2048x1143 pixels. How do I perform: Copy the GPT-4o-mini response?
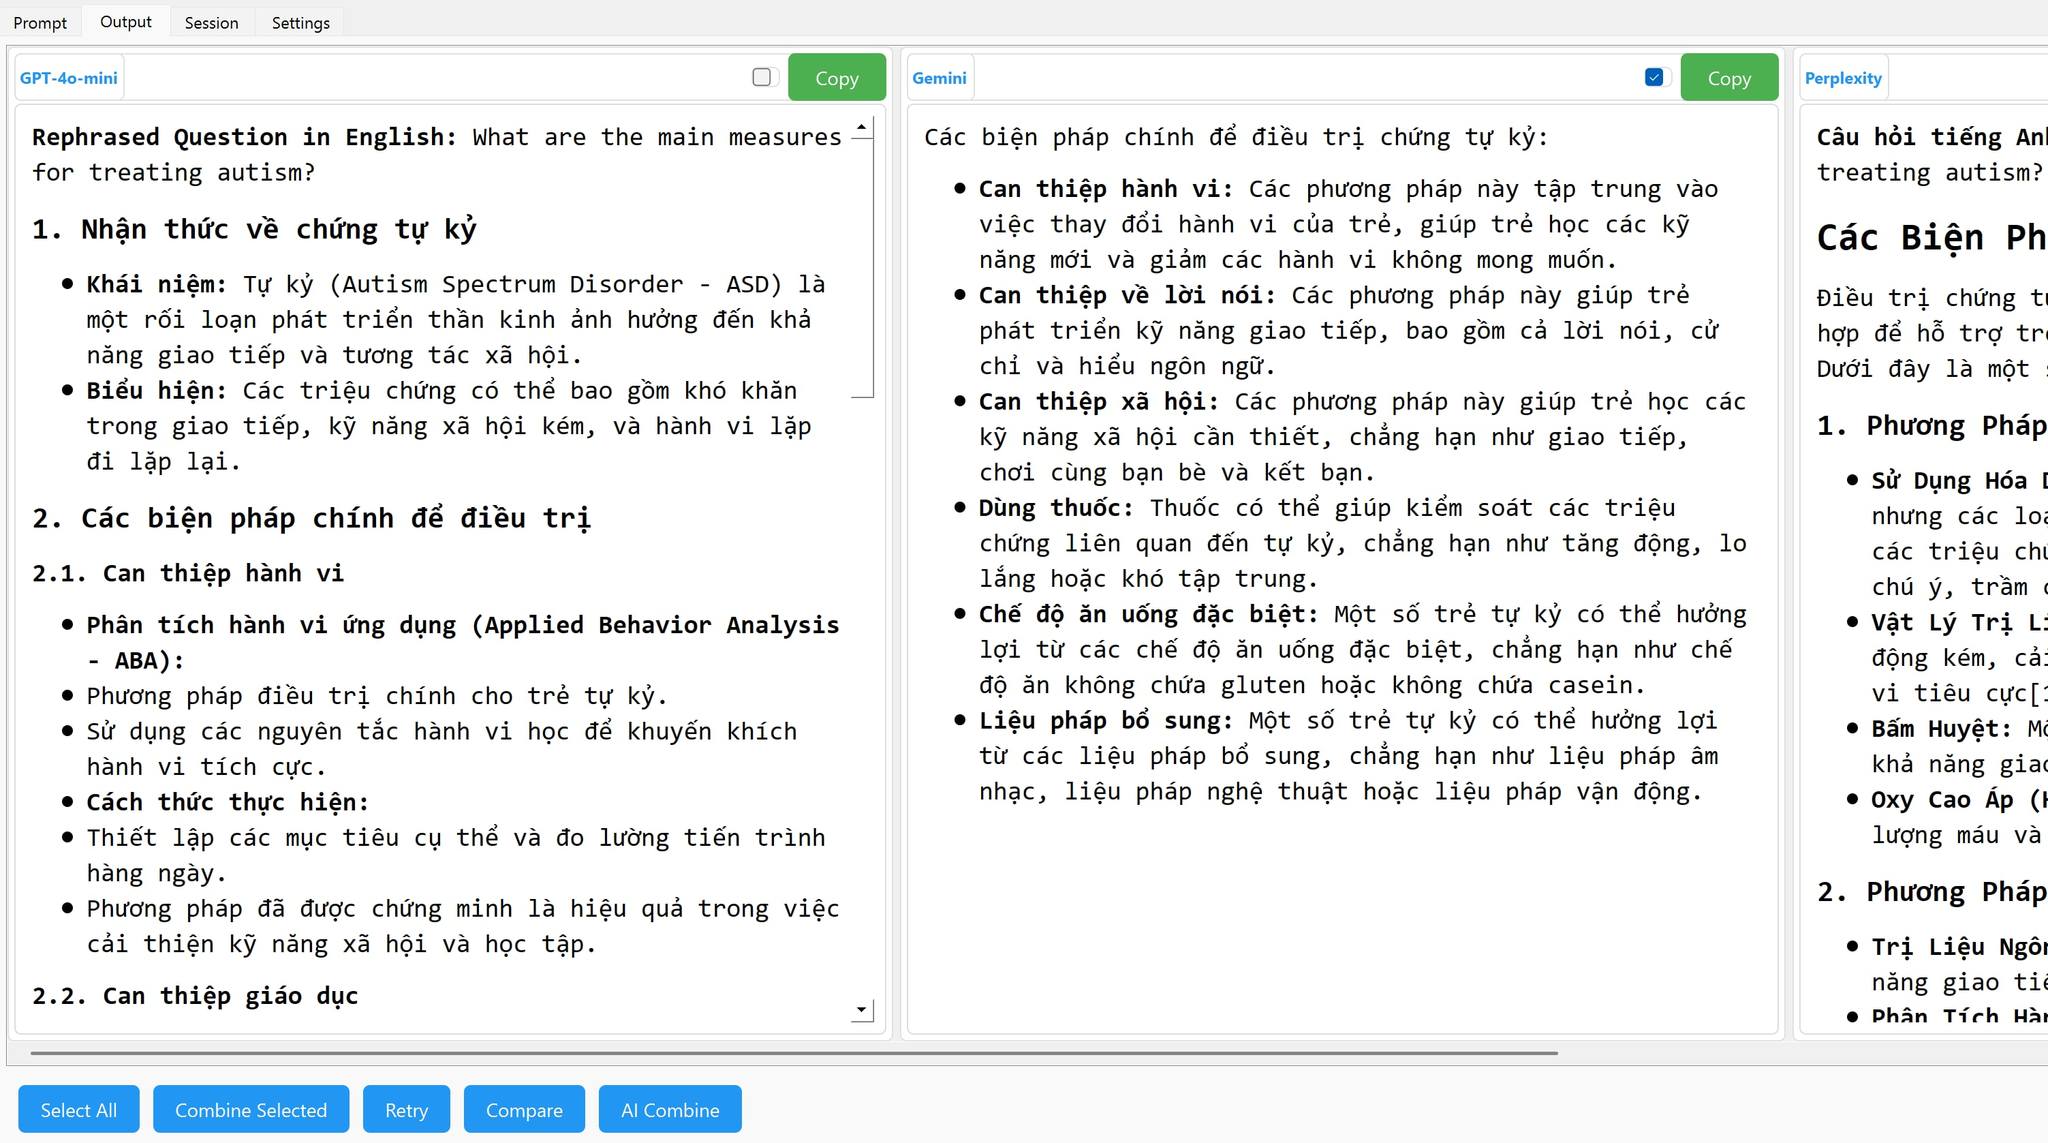click(836, 78)
